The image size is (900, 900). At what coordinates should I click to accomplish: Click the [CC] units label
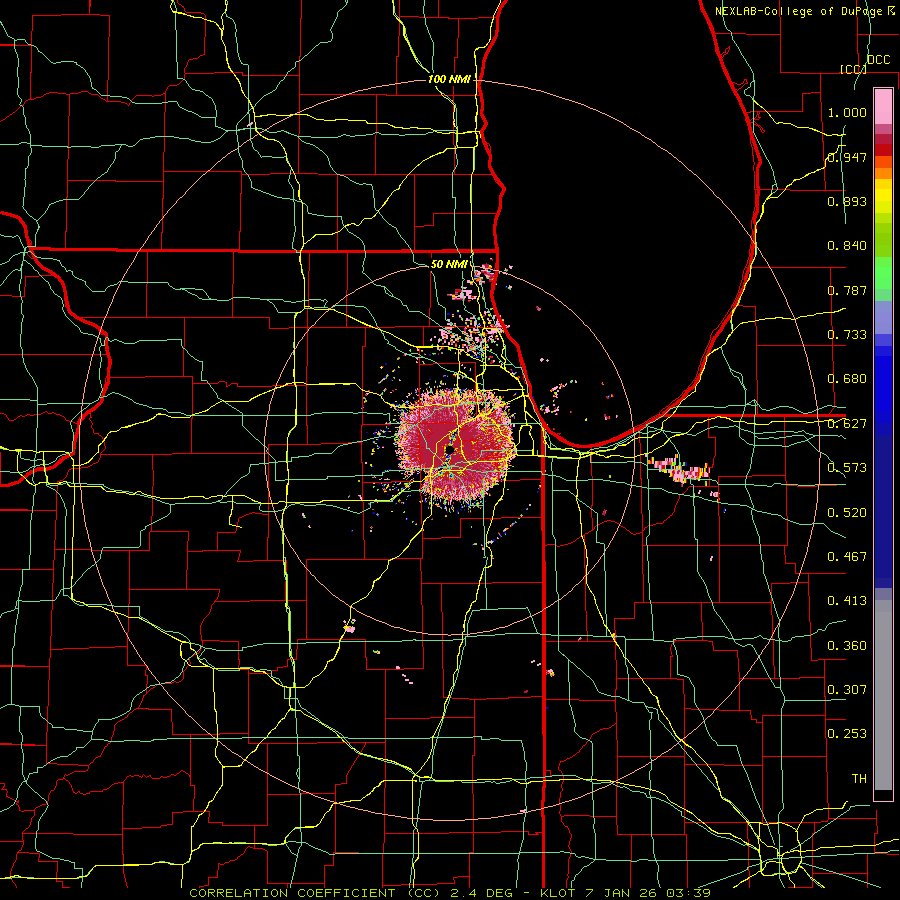click(x=854, y=69)
